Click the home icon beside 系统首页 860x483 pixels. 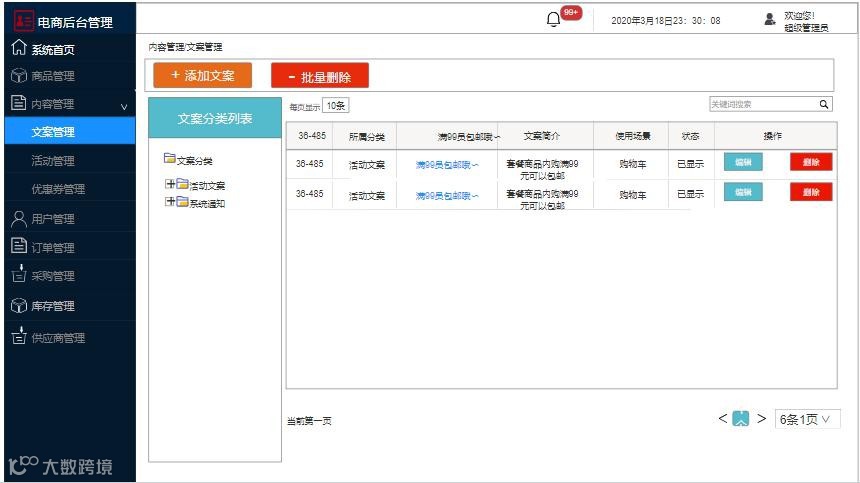pos(19,48)
